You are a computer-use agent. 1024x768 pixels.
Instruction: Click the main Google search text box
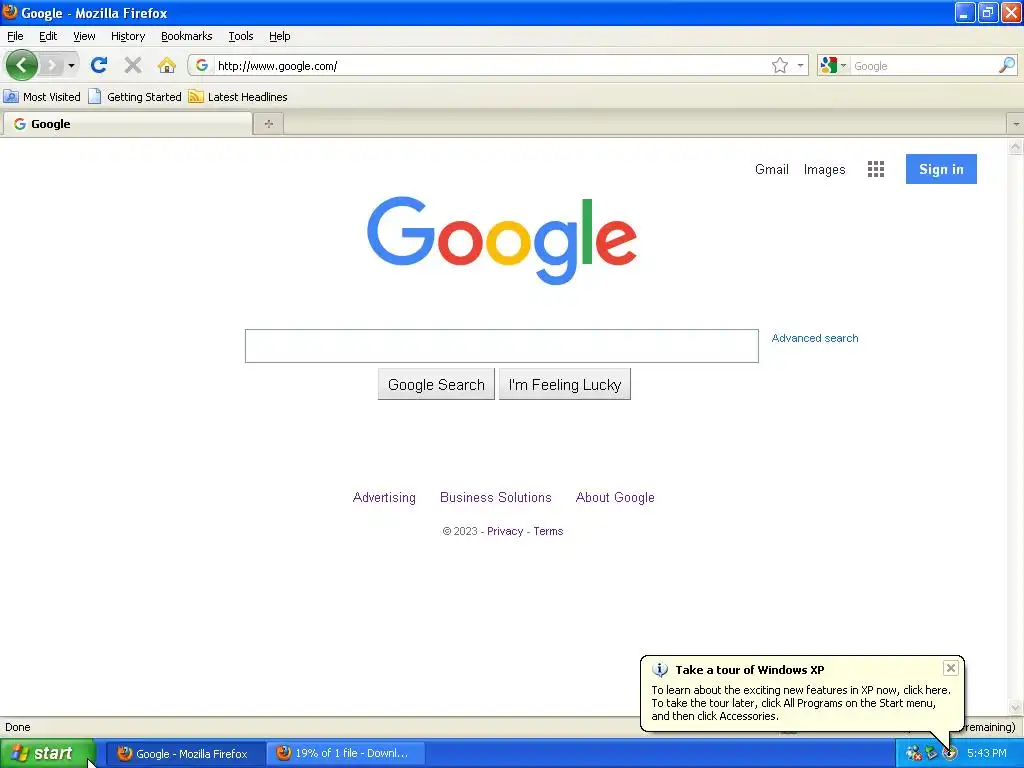[502, 345]
